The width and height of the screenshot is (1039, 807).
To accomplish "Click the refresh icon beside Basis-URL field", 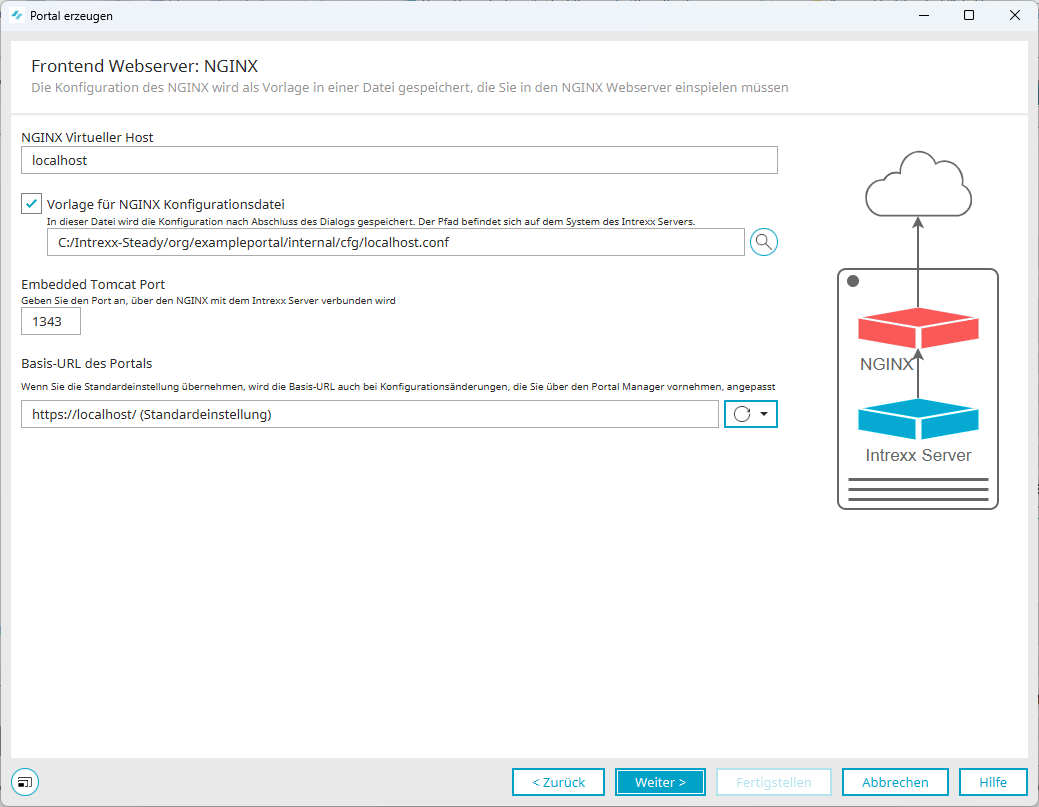I will point(742,414).
